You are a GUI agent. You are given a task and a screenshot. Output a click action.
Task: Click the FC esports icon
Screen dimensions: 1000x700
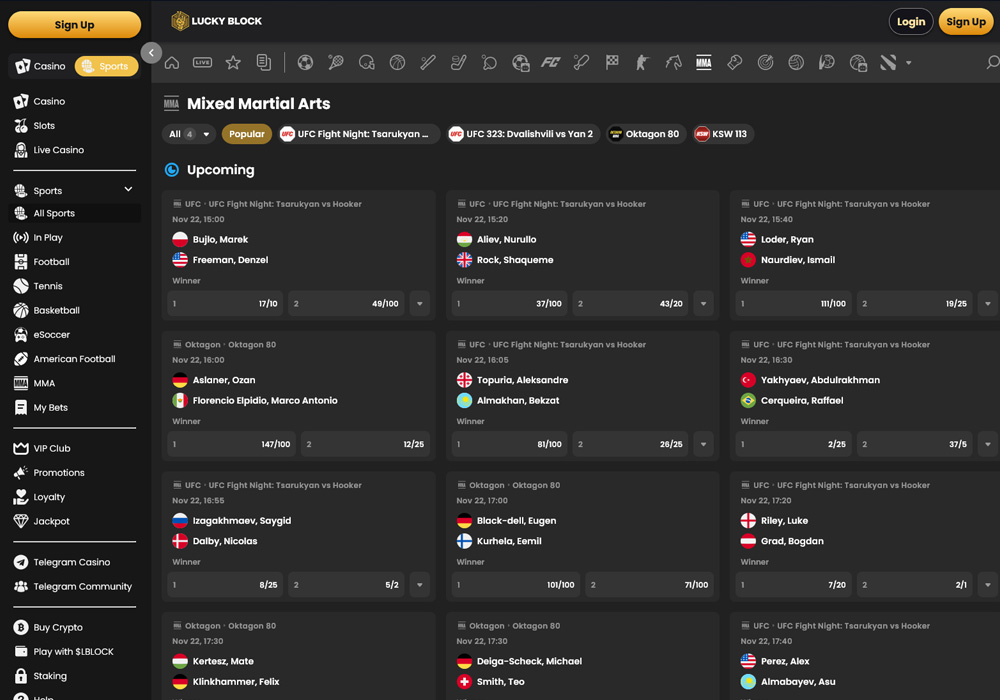(550, 63)
